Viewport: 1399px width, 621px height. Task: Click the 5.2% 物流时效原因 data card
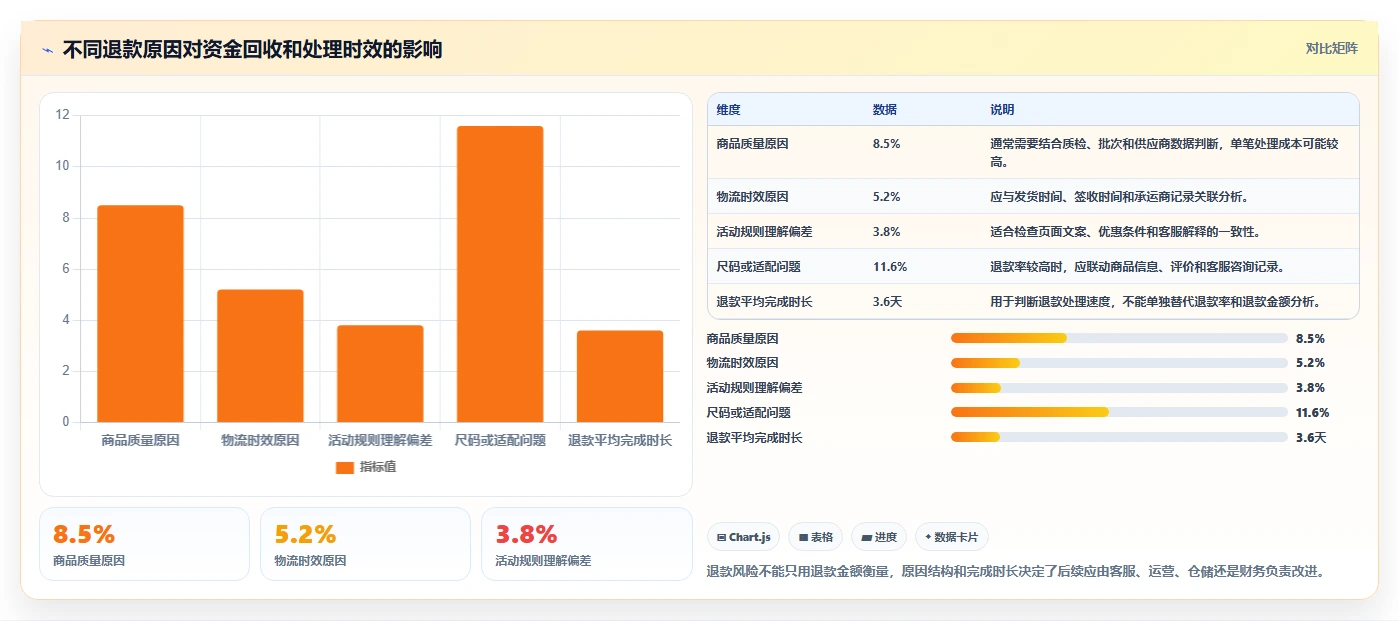point(365,544)
